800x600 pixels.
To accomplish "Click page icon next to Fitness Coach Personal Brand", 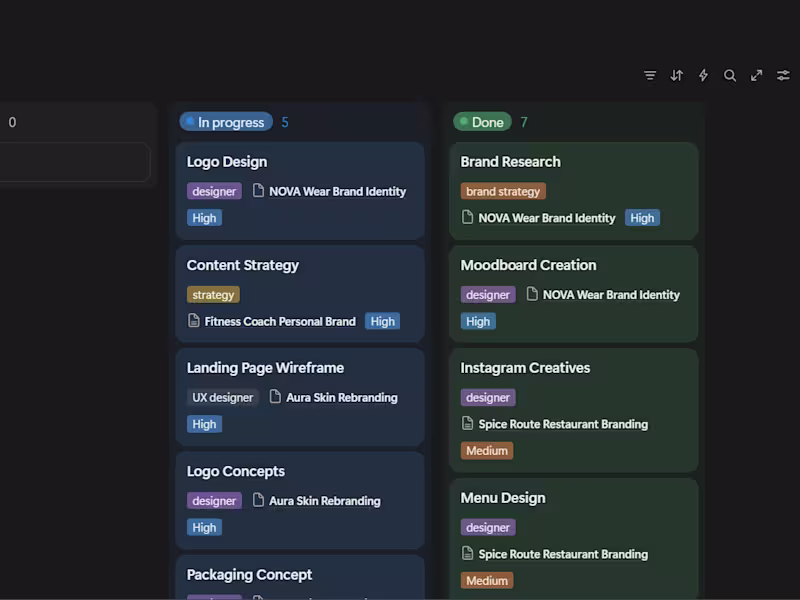I will [194, 321].
